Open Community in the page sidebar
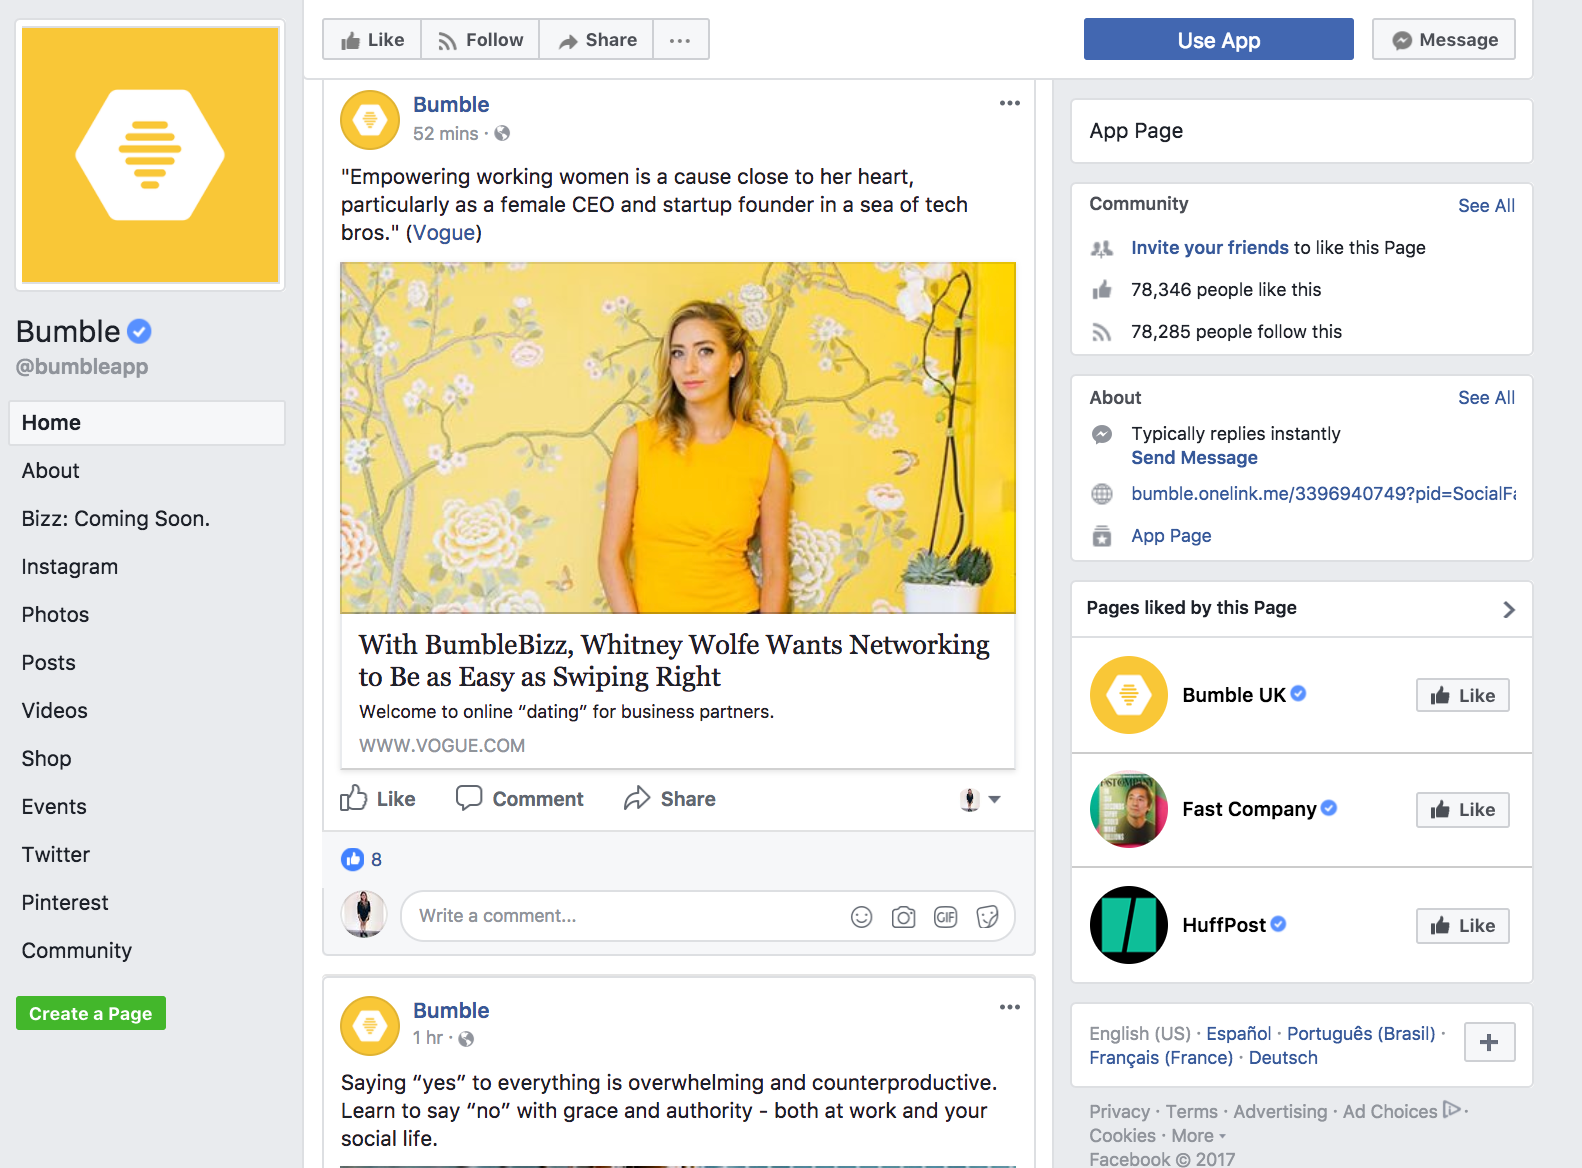Screen dimensions: 1582x1168 tap(77, 951)
